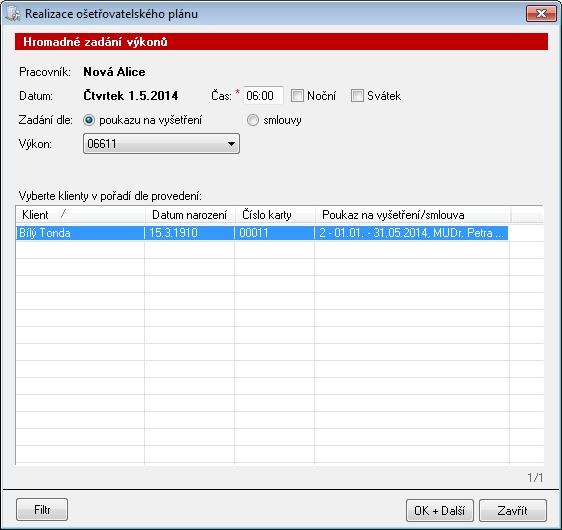Click the card number 00011 cell

pos(275,233)
